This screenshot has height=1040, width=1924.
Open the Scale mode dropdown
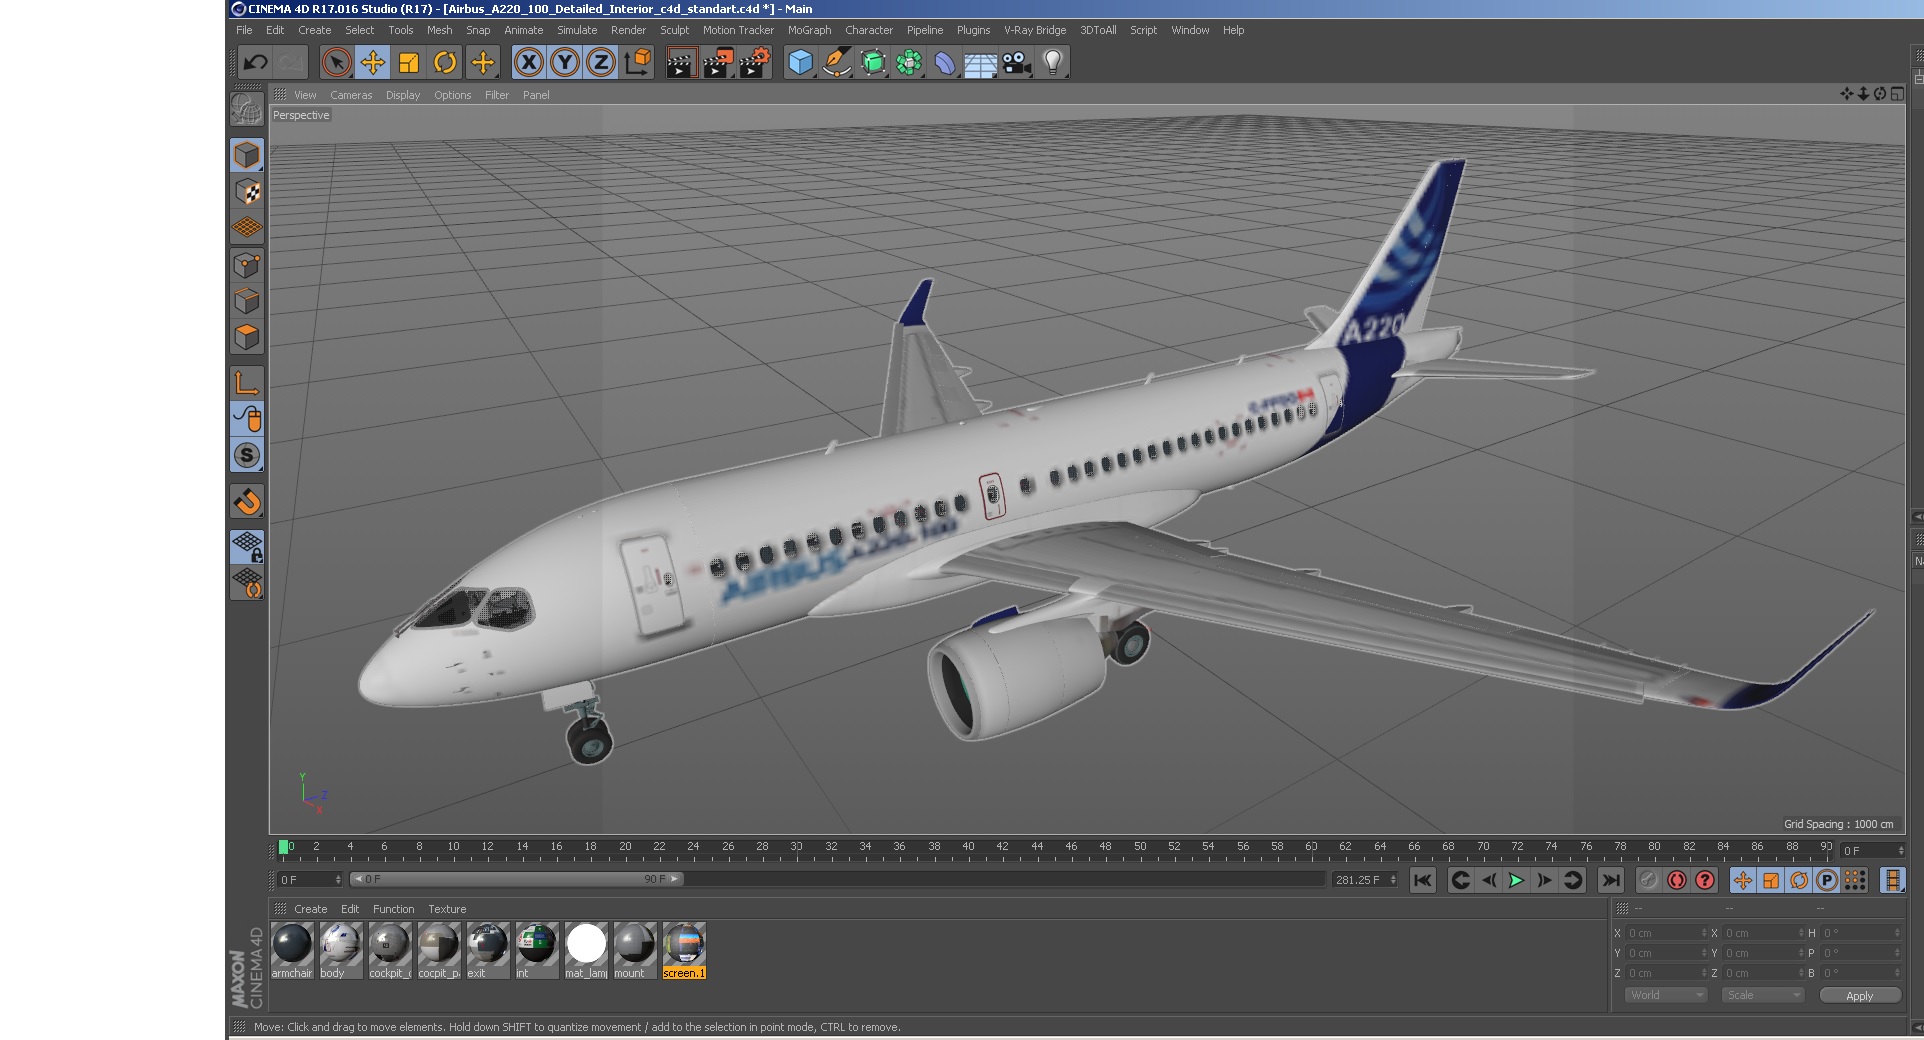(1762, 995)
